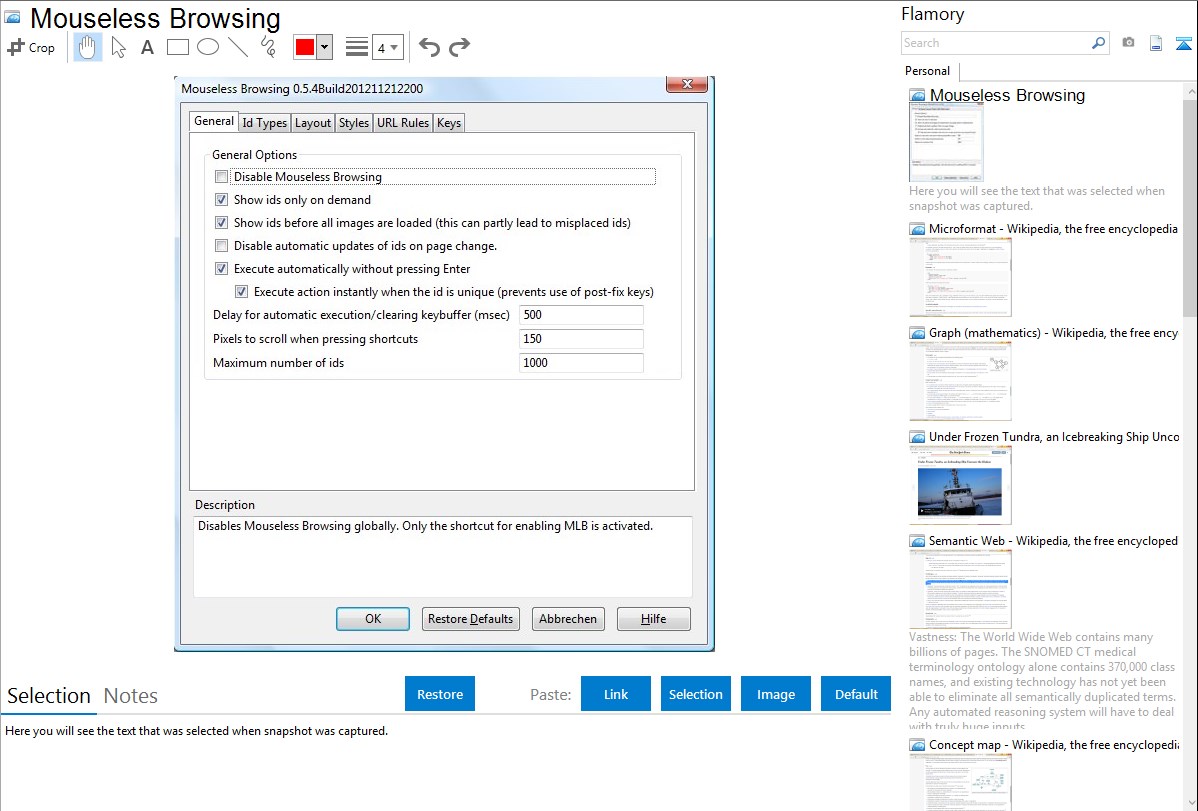Click icon beside Graph (mathematics) title
The width and height of the screenshot is (1198, 811).
[917, 333]
